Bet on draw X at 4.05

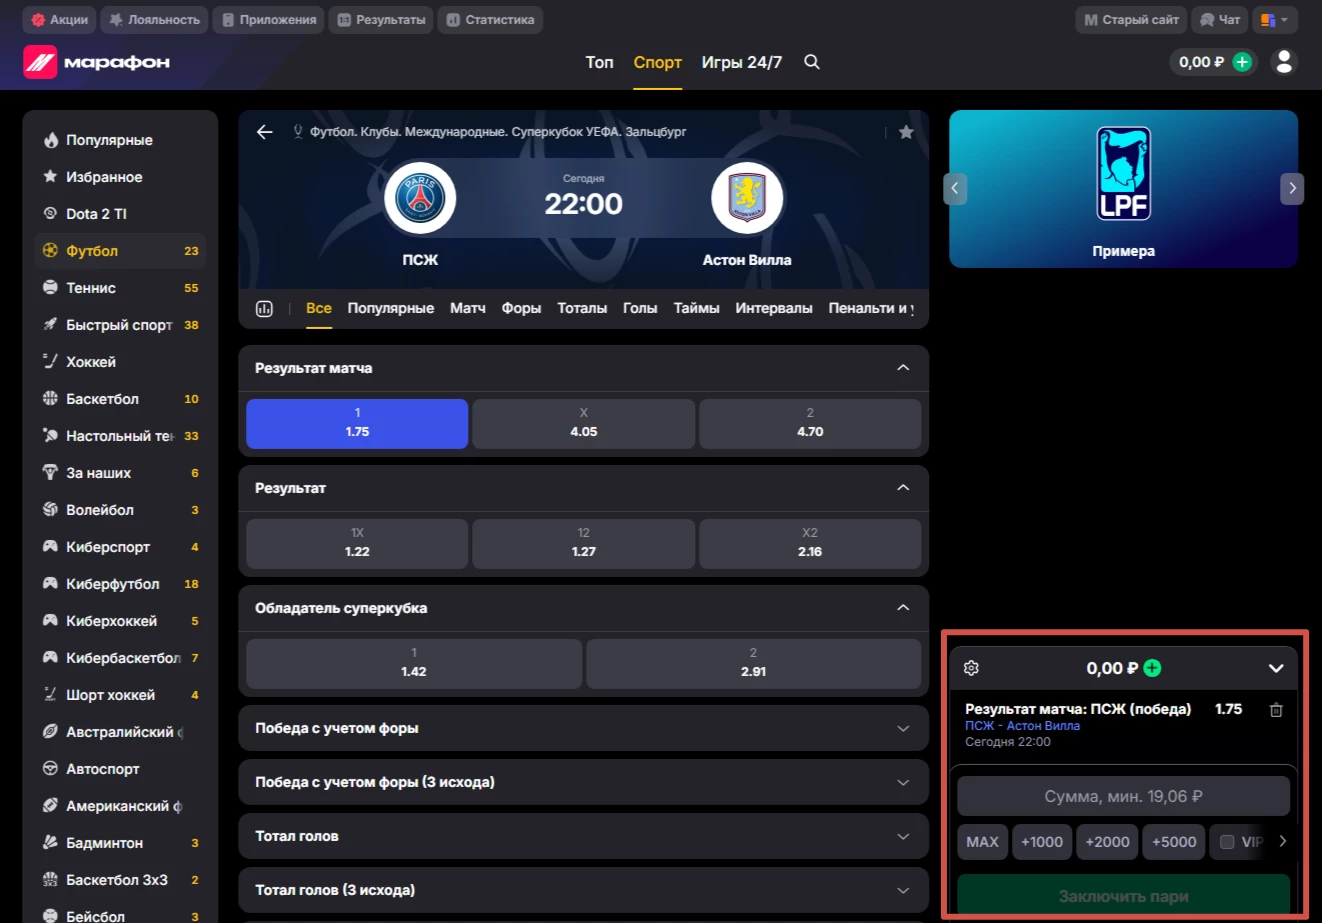pyautogui.click(x=583, y=423)
